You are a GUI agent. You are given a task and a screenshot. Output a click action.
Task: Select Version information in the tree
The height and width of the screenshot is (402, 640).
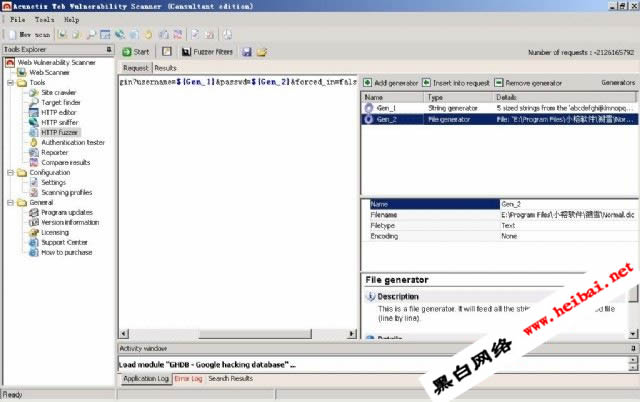(70, 222)
